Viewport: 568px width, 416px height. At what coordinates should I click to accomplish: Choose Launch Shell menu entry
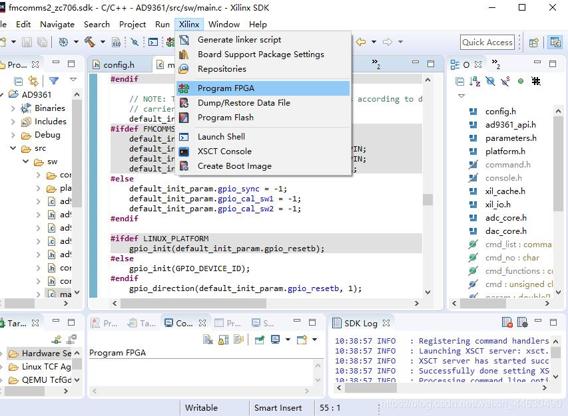[263, 137]
